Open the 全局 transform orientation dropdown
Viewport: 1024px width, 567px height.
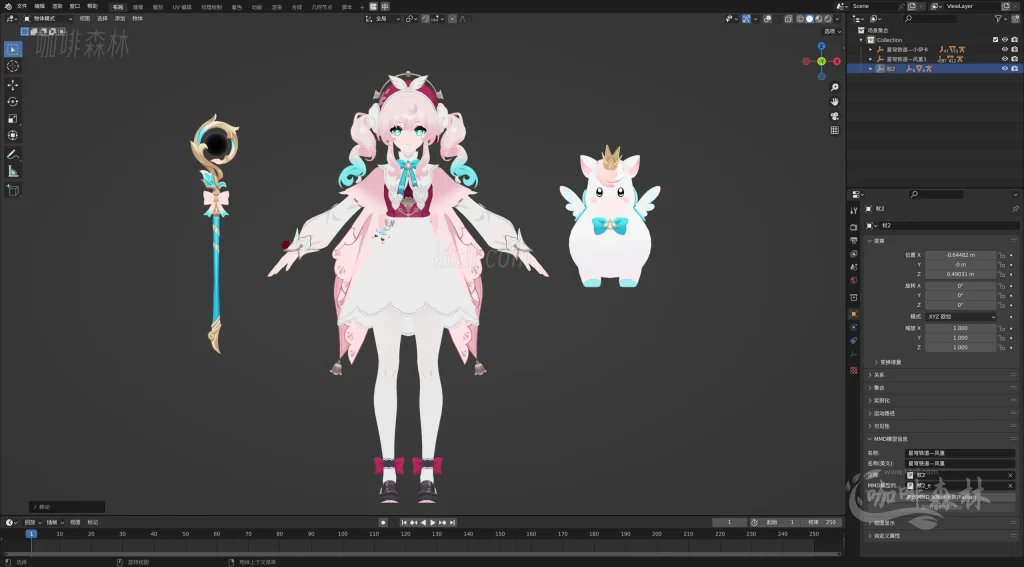point(383,18)
